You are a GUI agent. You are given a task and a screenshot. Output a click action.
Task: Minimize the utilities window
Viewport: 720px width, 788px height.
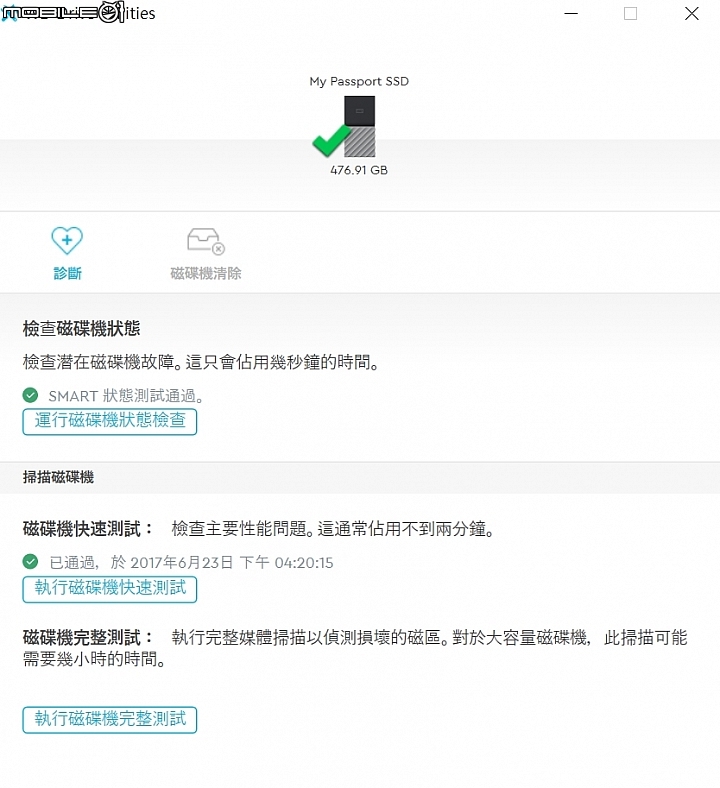pos(571,14)
